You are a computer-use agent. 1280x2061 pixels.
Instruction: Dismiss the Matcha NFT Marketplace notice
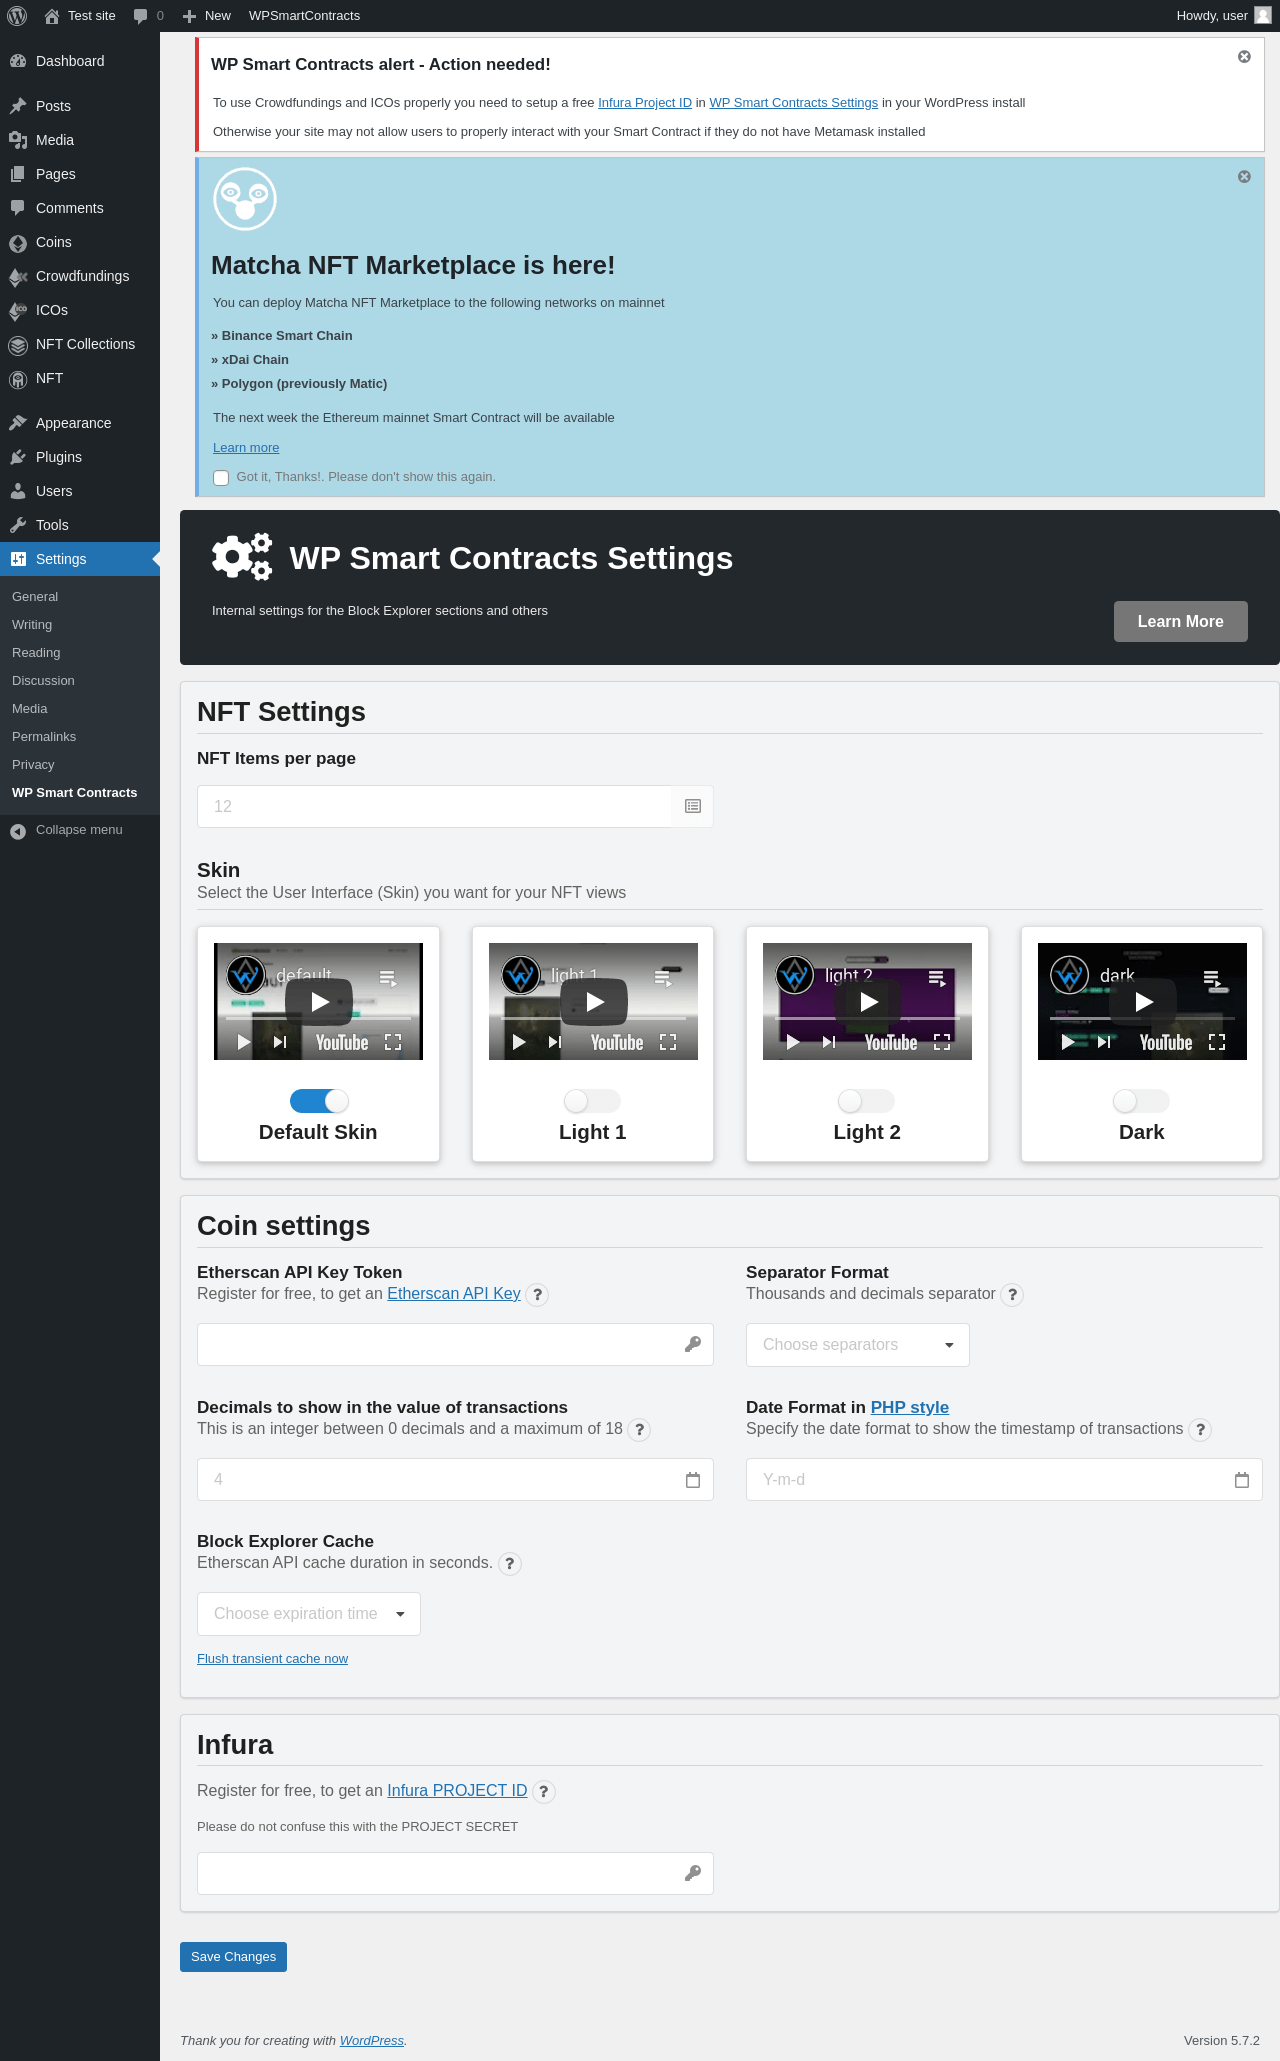[x=1244, y=177]
